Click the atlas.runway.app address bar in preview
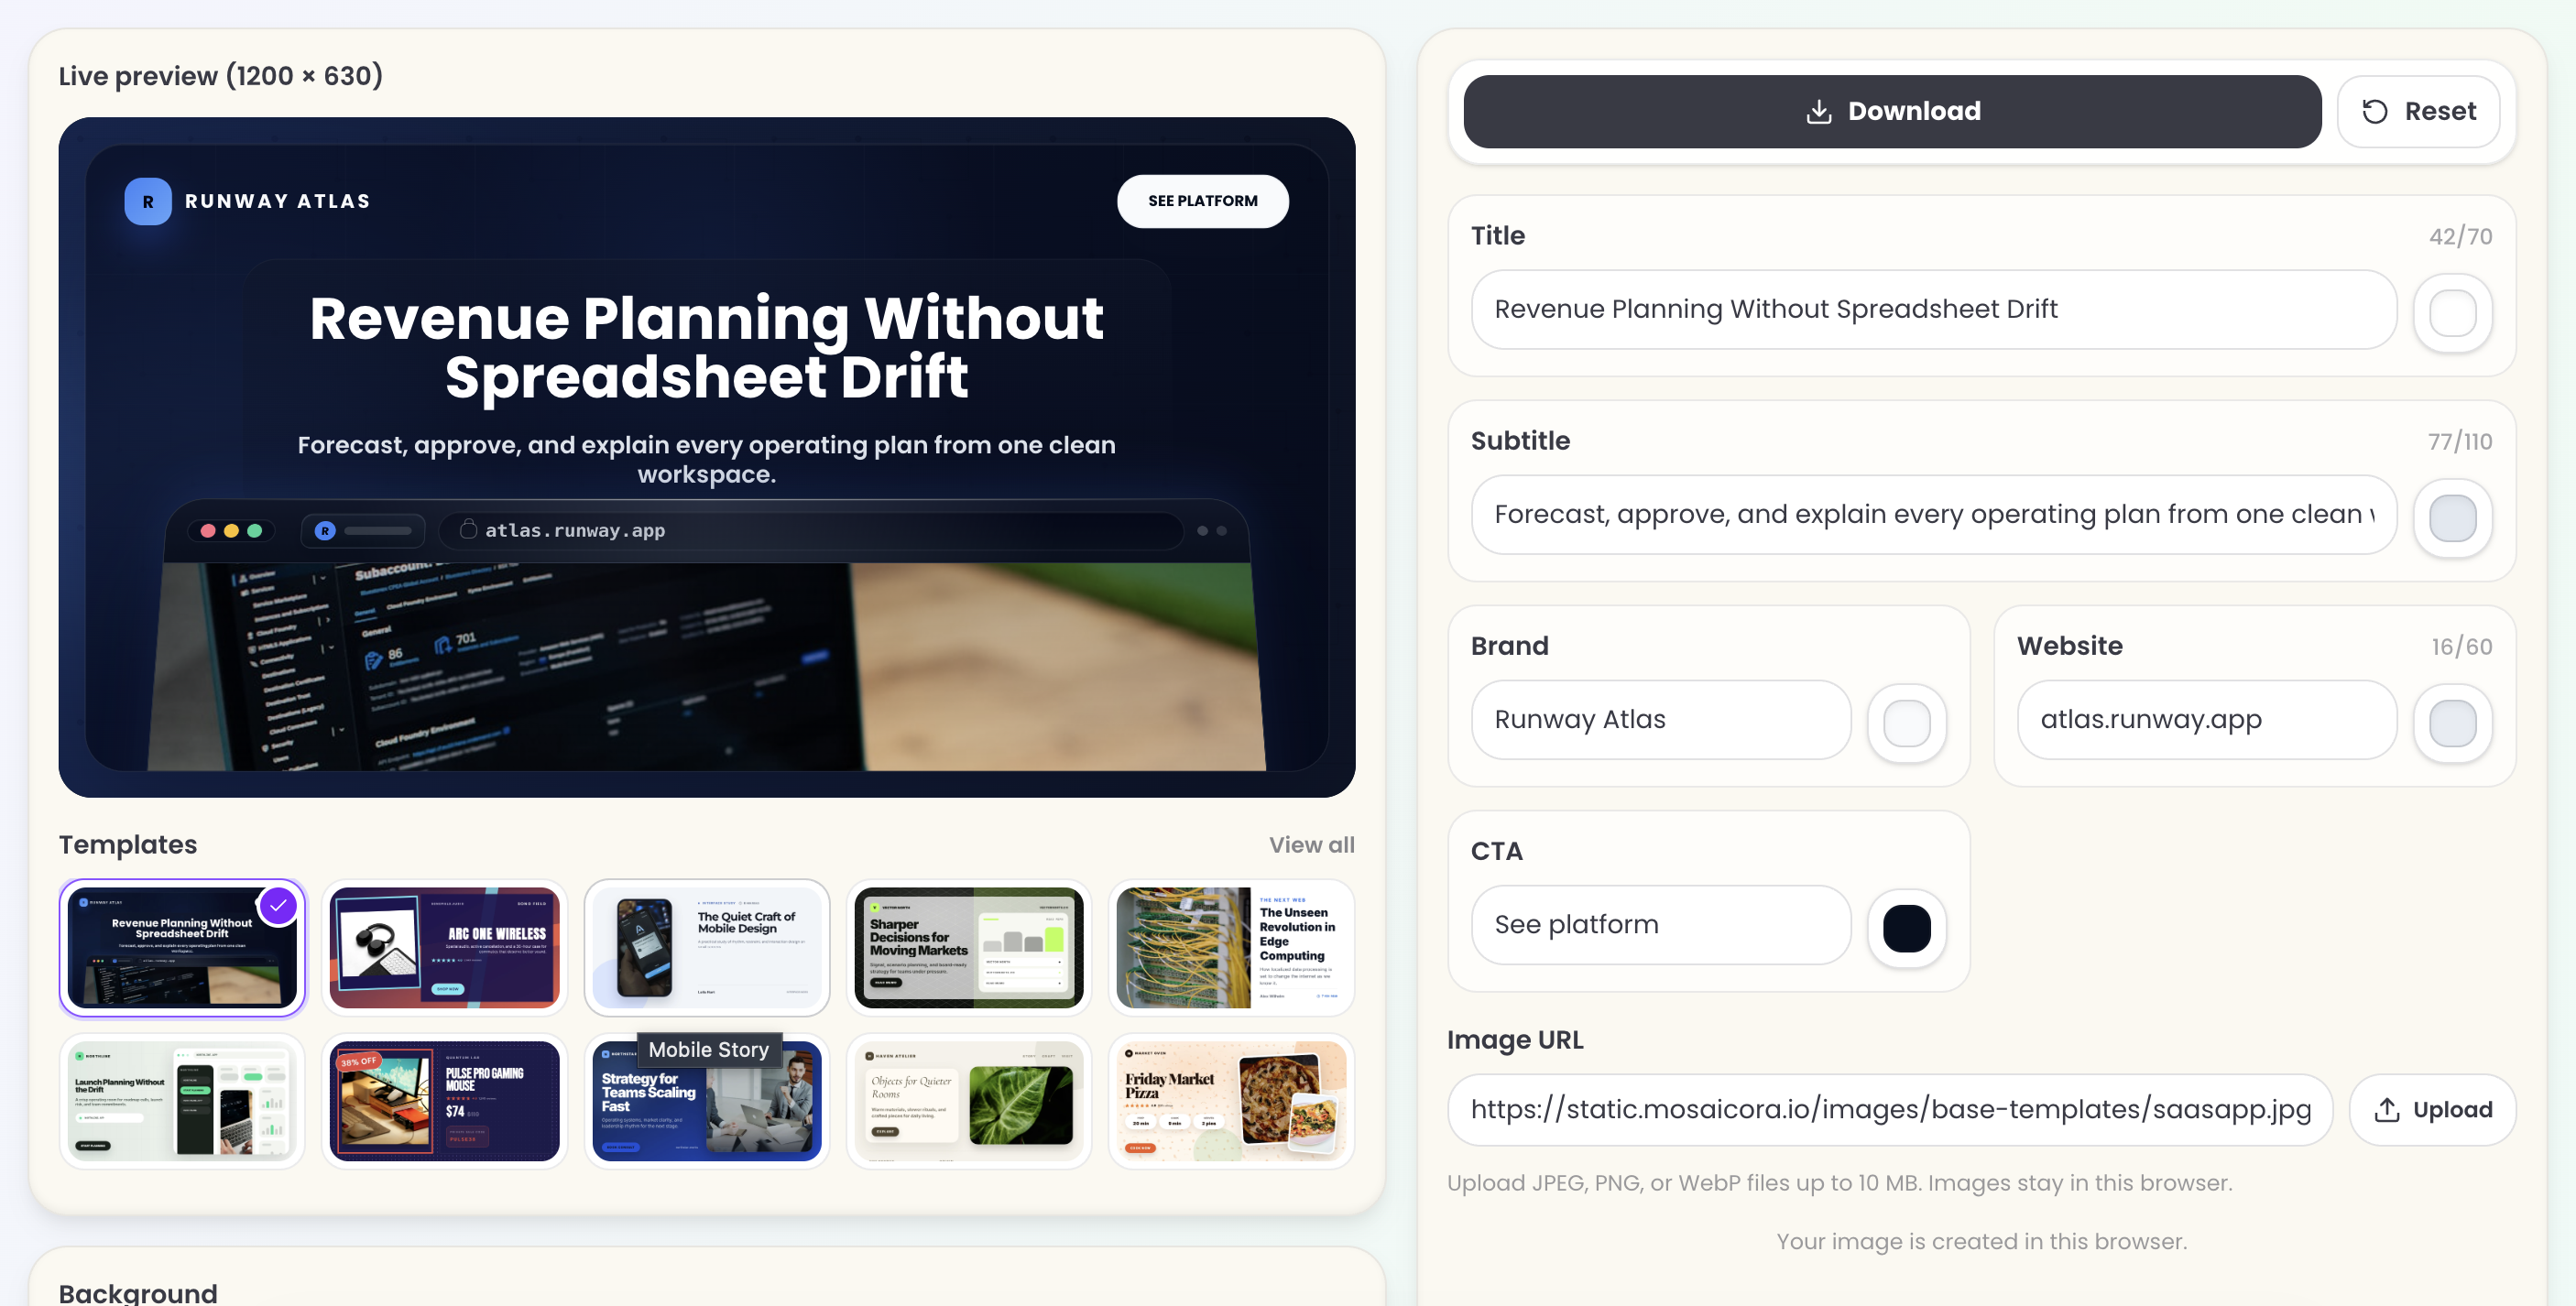 point(810,531)
